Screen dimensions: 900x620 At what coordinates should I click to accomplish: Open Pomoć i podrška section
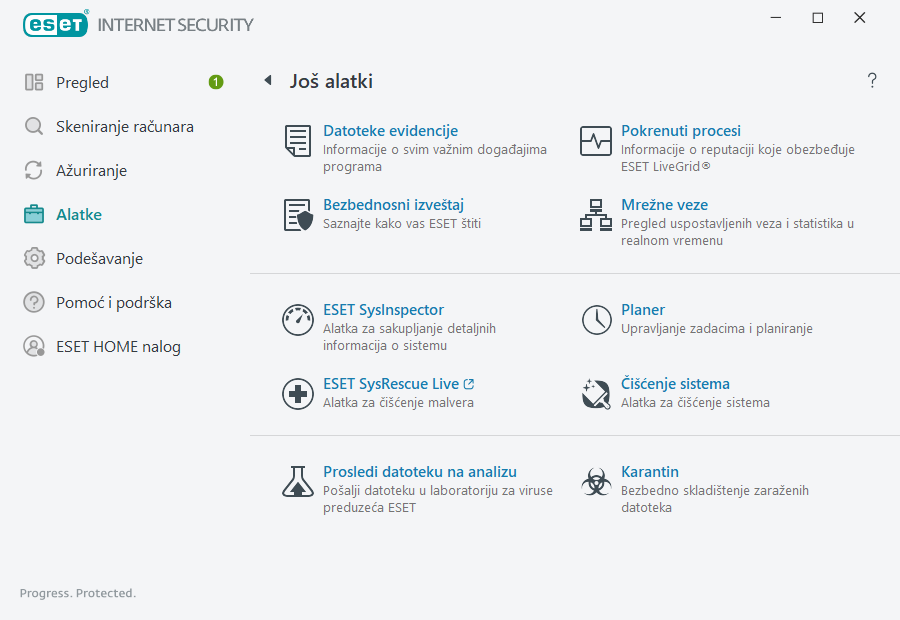(107, 303)
